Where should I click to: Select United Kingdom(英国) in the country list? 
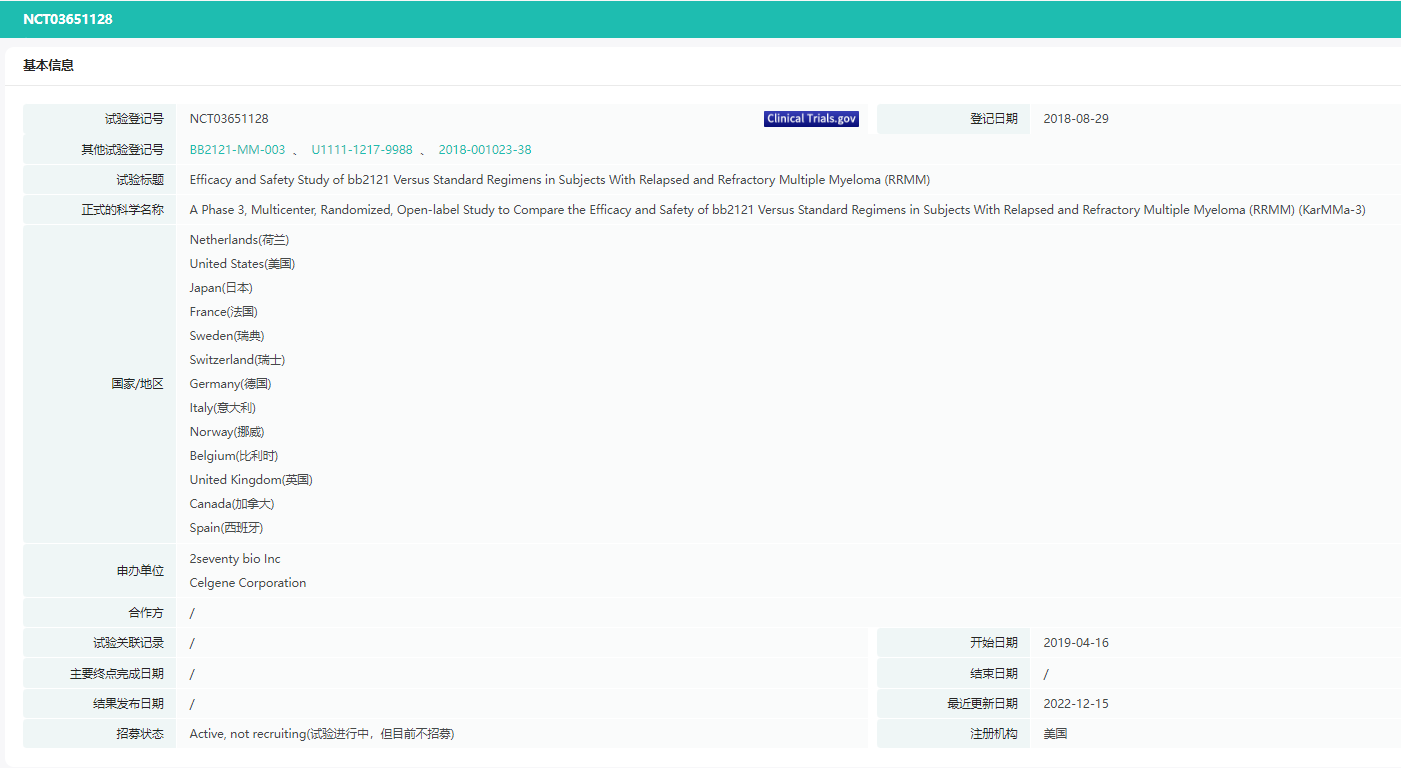click(x=251, y=480)
